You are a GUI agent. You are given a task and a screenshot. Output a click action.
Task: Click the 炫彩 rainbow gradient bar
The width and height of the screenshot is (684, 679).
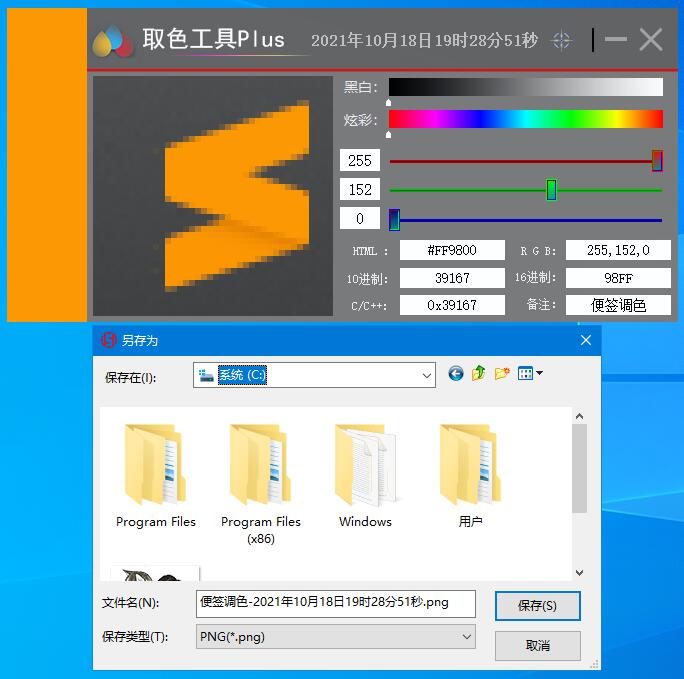[526, 119]
